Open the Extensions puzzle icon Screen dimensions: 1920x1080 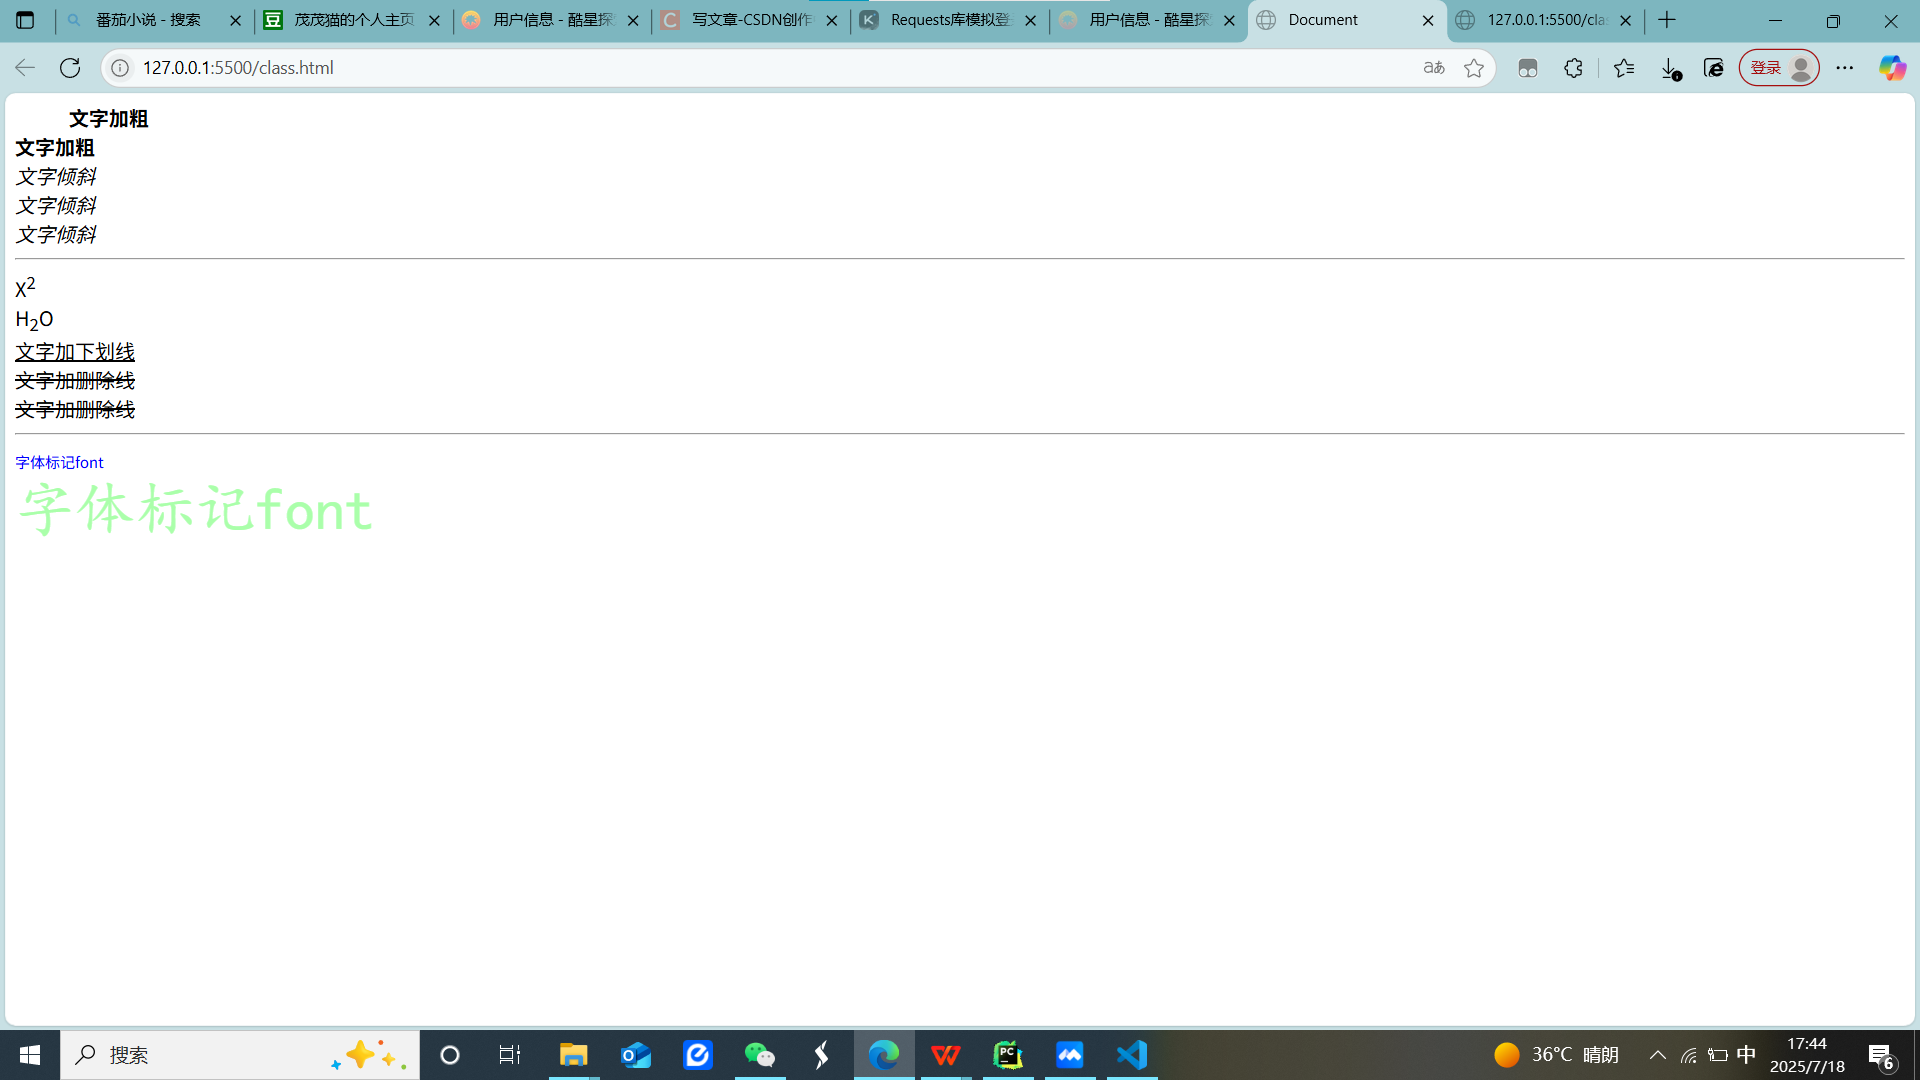1574,68
